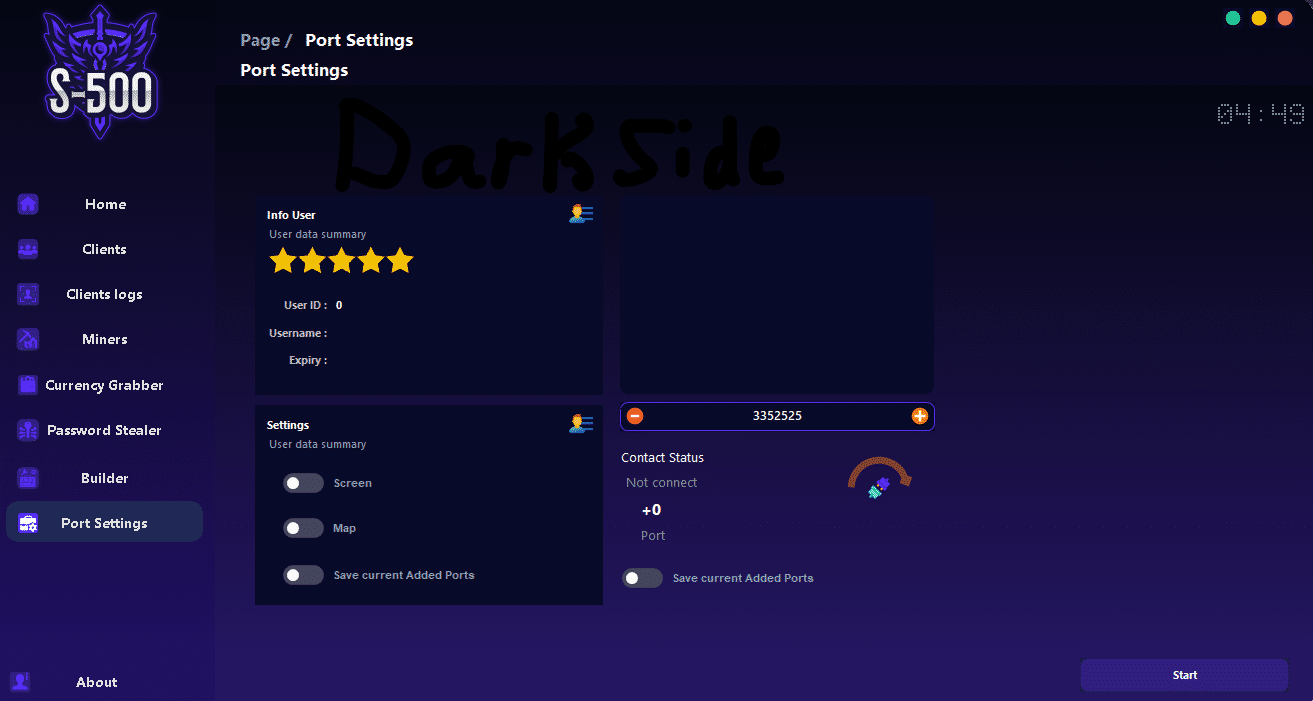Click the +0 port count

(651, 510)
